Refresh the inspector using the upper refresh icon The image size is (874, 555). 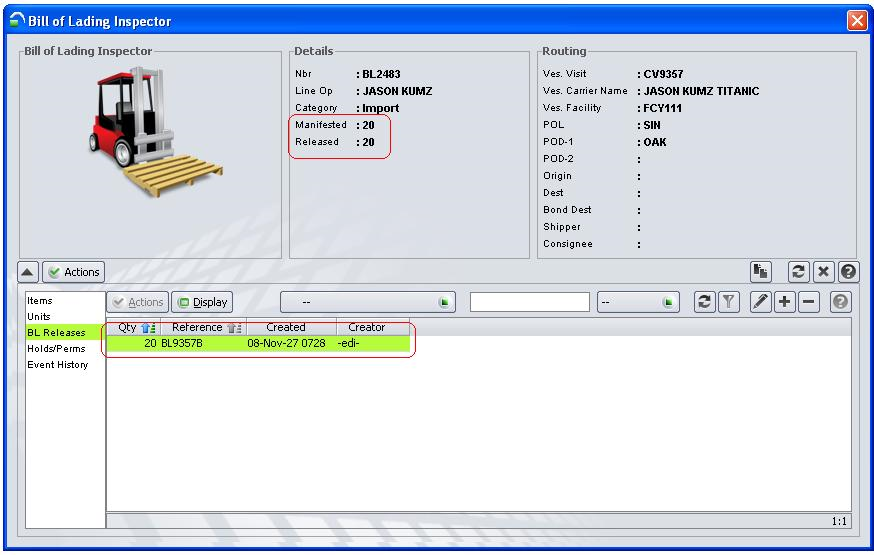[x=798, y=272]
